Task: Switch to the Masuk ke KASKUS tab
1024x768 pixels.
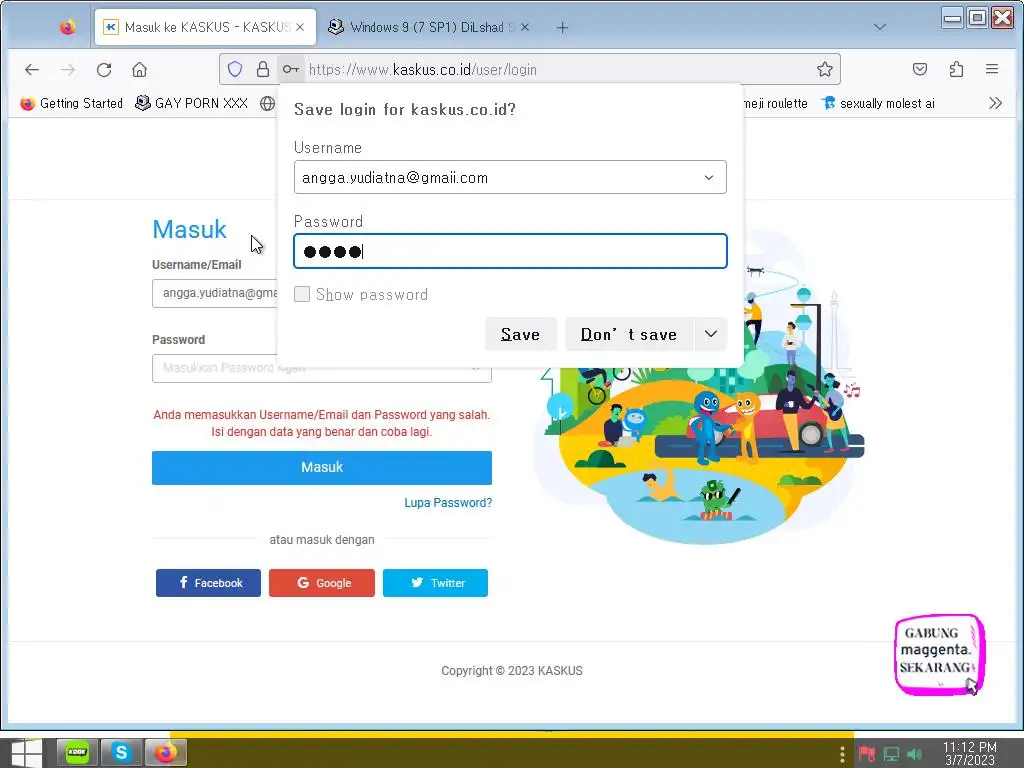Action: 205,27
